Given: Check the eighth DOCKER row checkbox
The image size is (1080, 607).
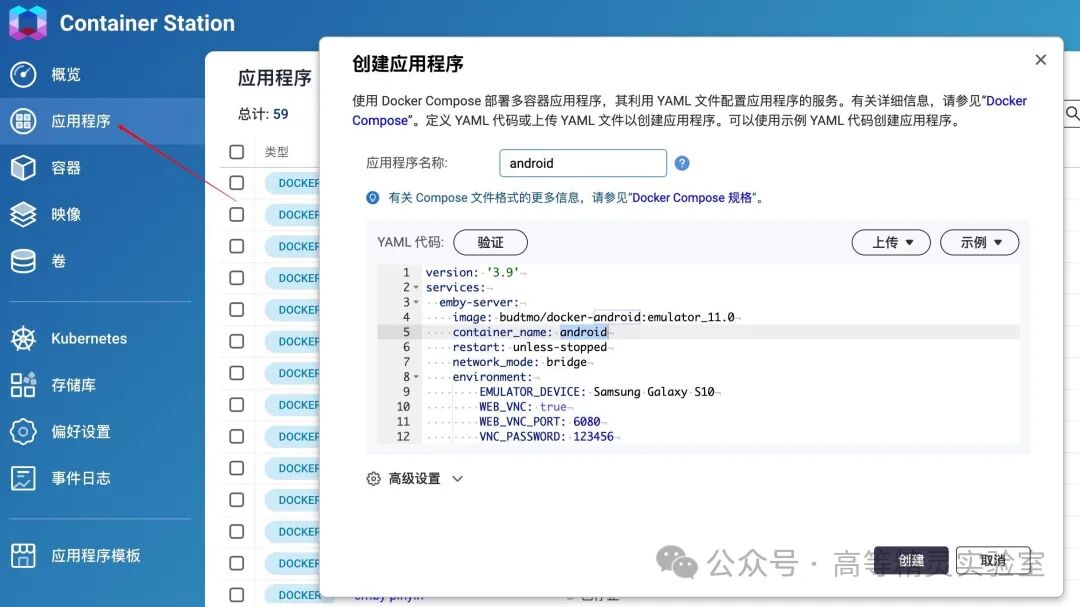Looking at the screenshot, I should pyautogui.click(x=237, y=404).
